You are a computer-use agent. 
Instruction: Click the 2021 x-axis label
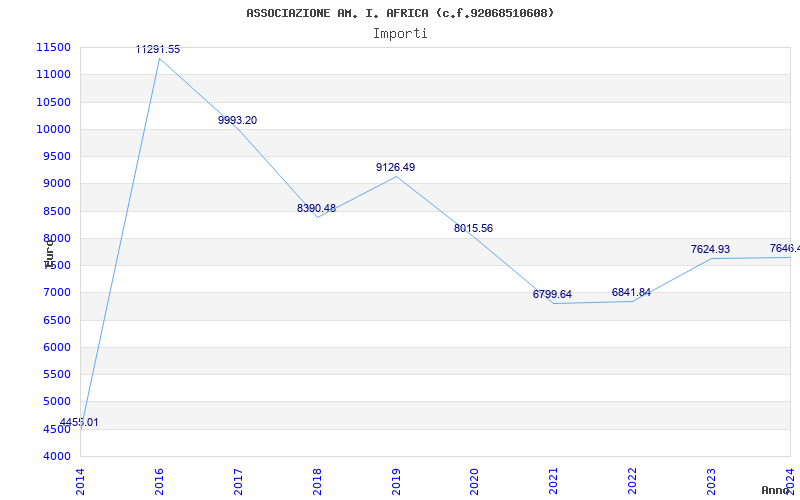coord(554,482)
